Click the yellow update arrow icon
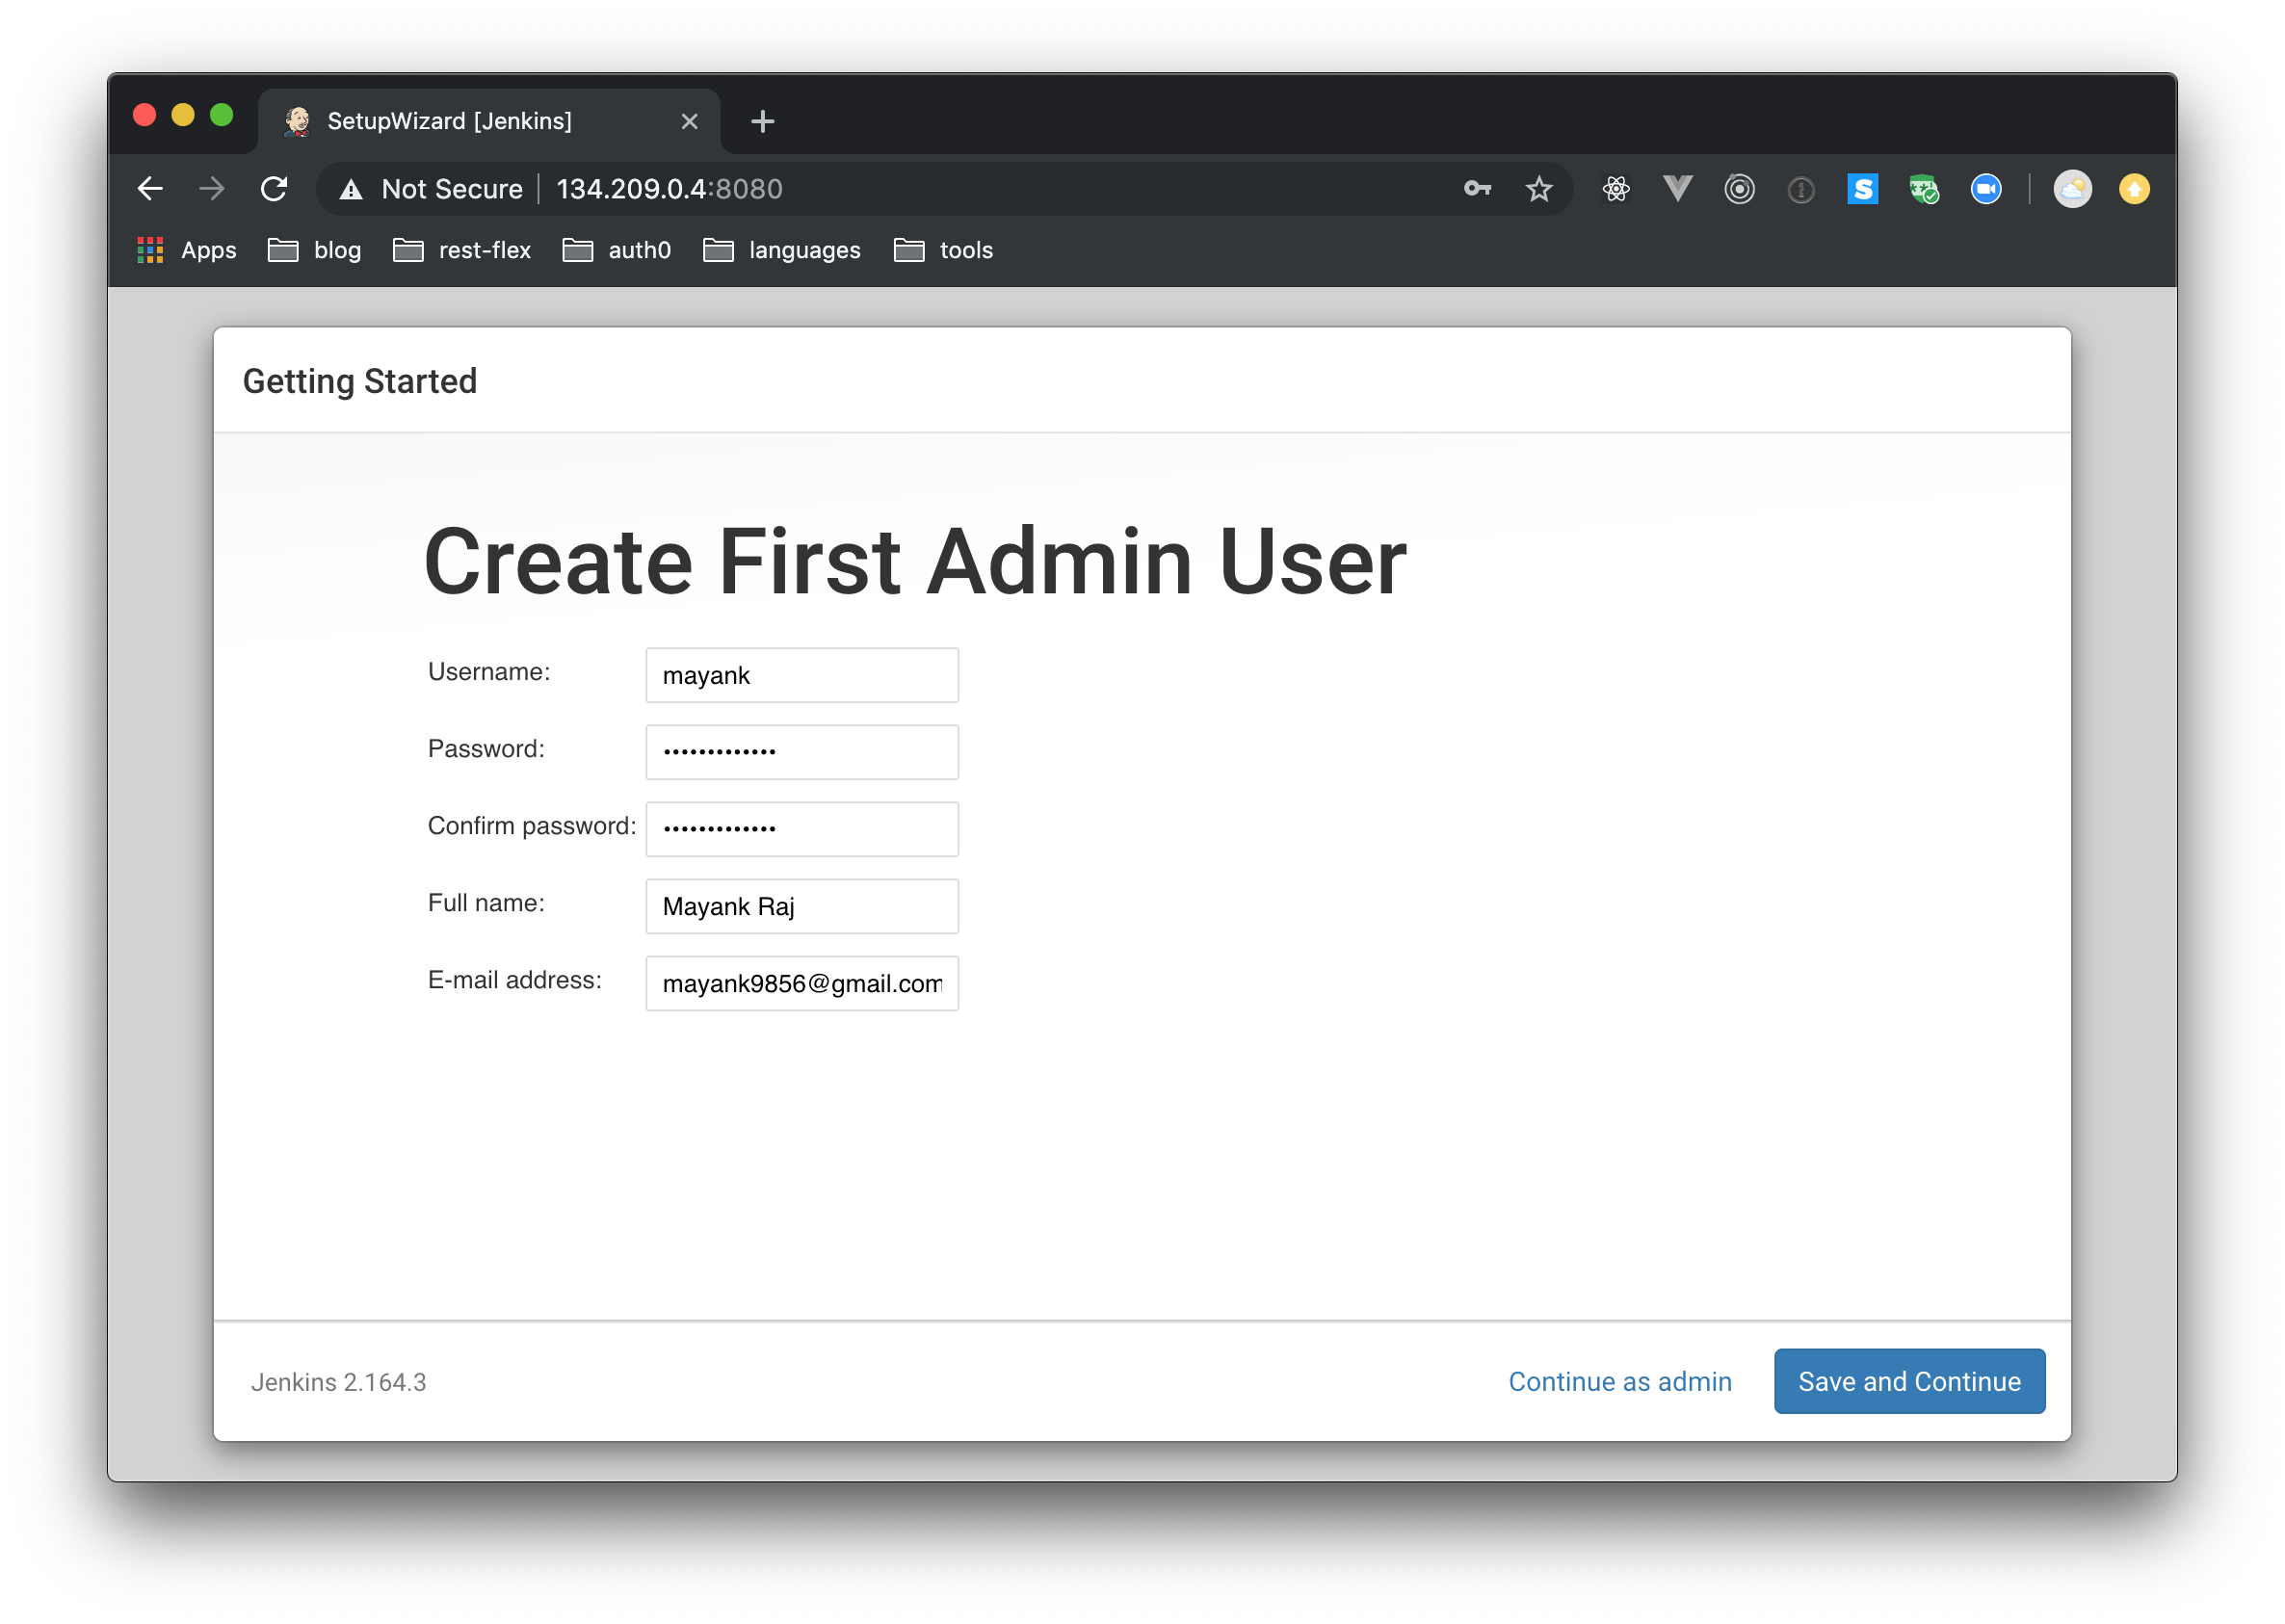This screenshot has width=2285, height=1624. tap(2133, 189)
